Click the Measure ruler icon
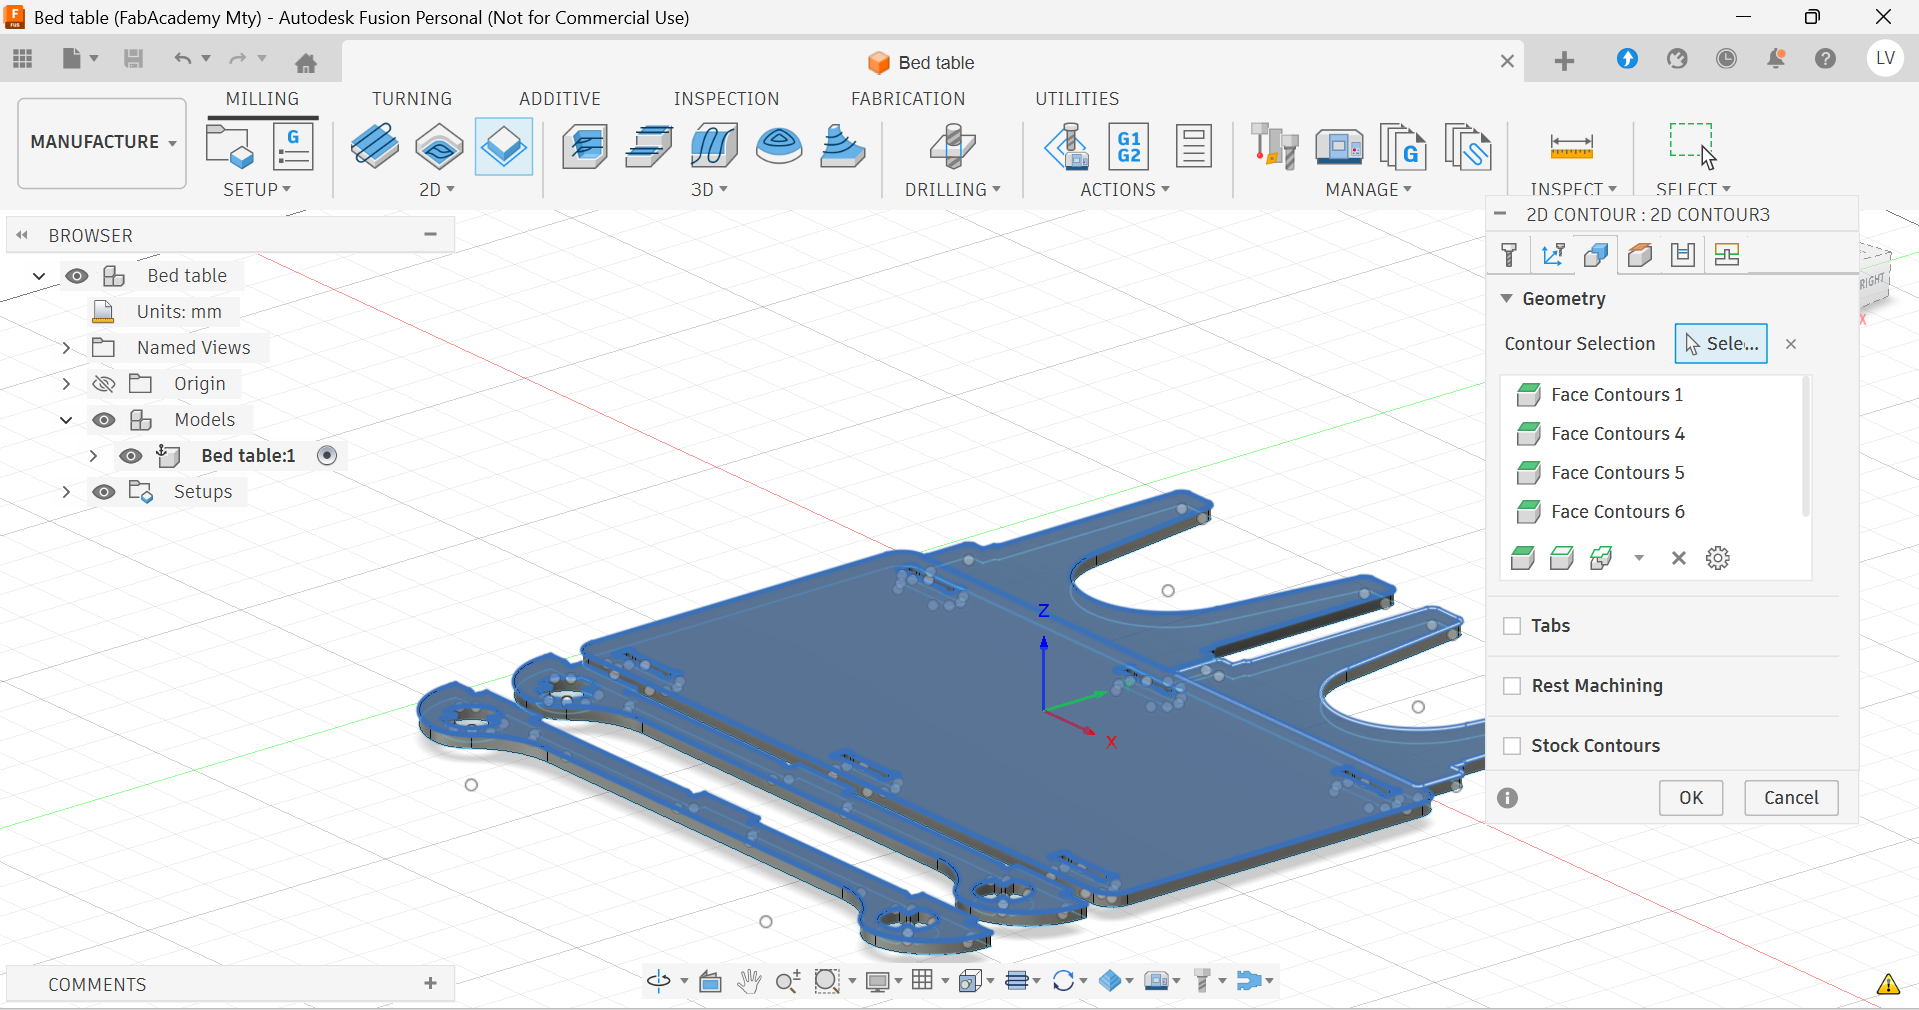1919x1010 pixels. (1571, 147)
